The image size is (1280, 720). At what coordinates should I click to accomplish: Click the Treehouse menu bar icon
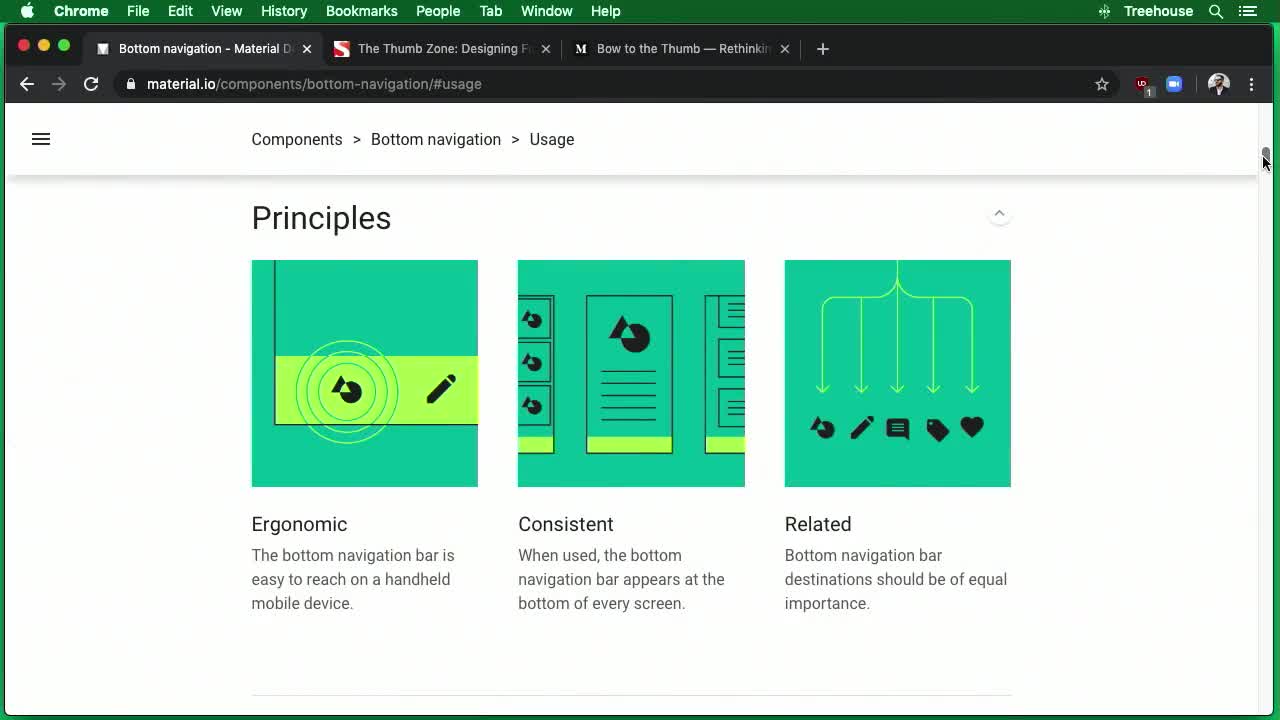pyautogui.click(x=1104, y=11)
